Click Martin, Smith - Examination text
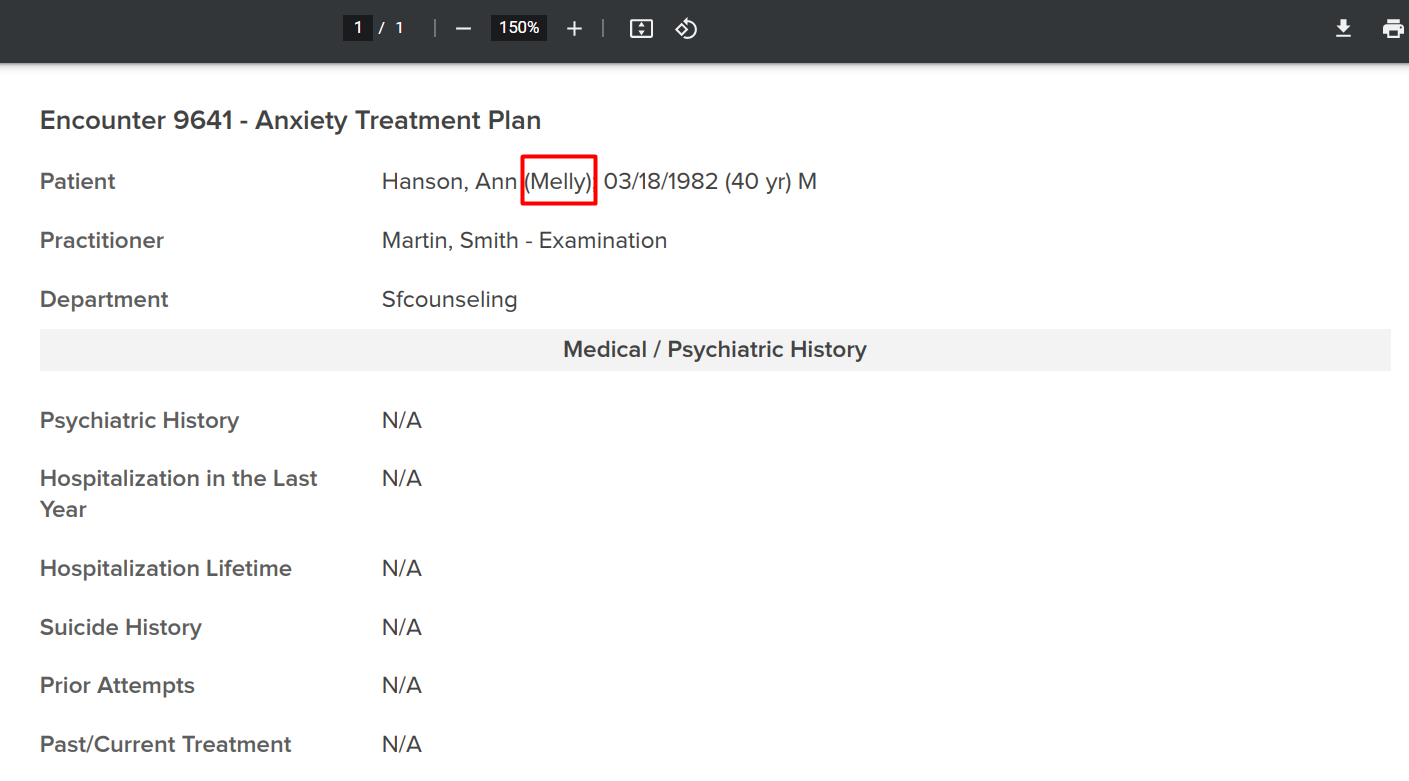 (x=524, y=241)
